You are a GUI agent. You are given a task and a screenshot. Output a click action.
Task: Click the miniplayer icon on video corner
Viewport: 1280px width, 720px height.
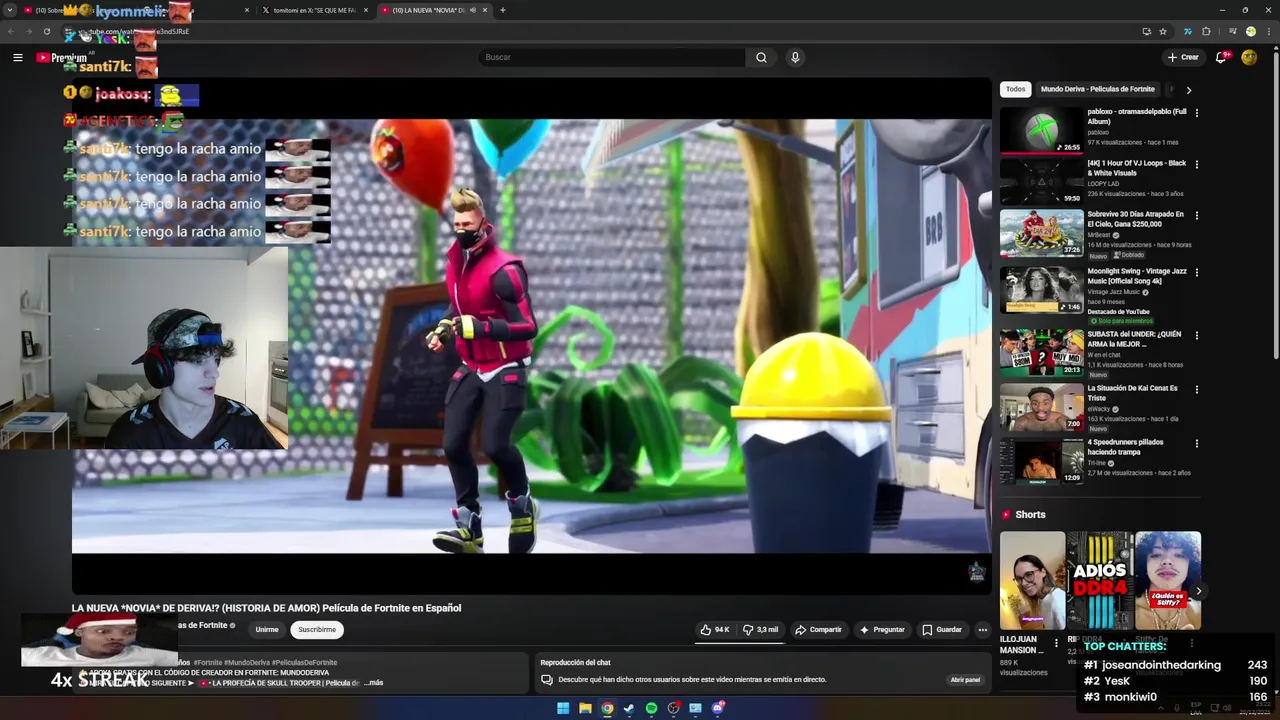[976, 572]
